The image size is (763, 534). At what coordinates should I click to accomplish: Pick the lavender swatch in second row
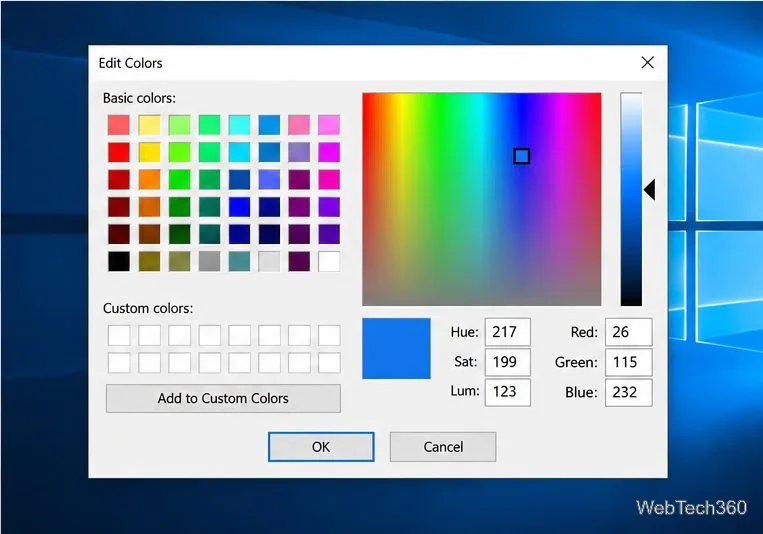299,152
